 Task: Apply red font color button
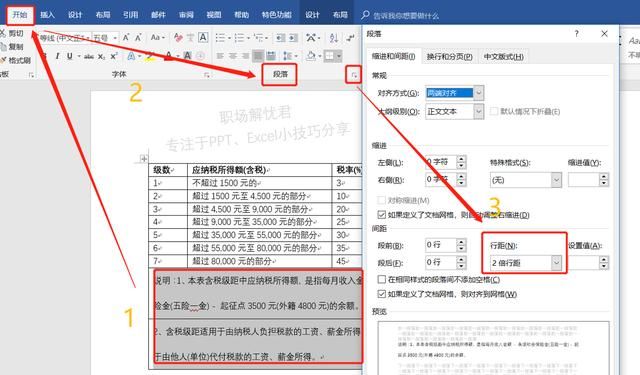pyautogui.click(x=169, y=56)
